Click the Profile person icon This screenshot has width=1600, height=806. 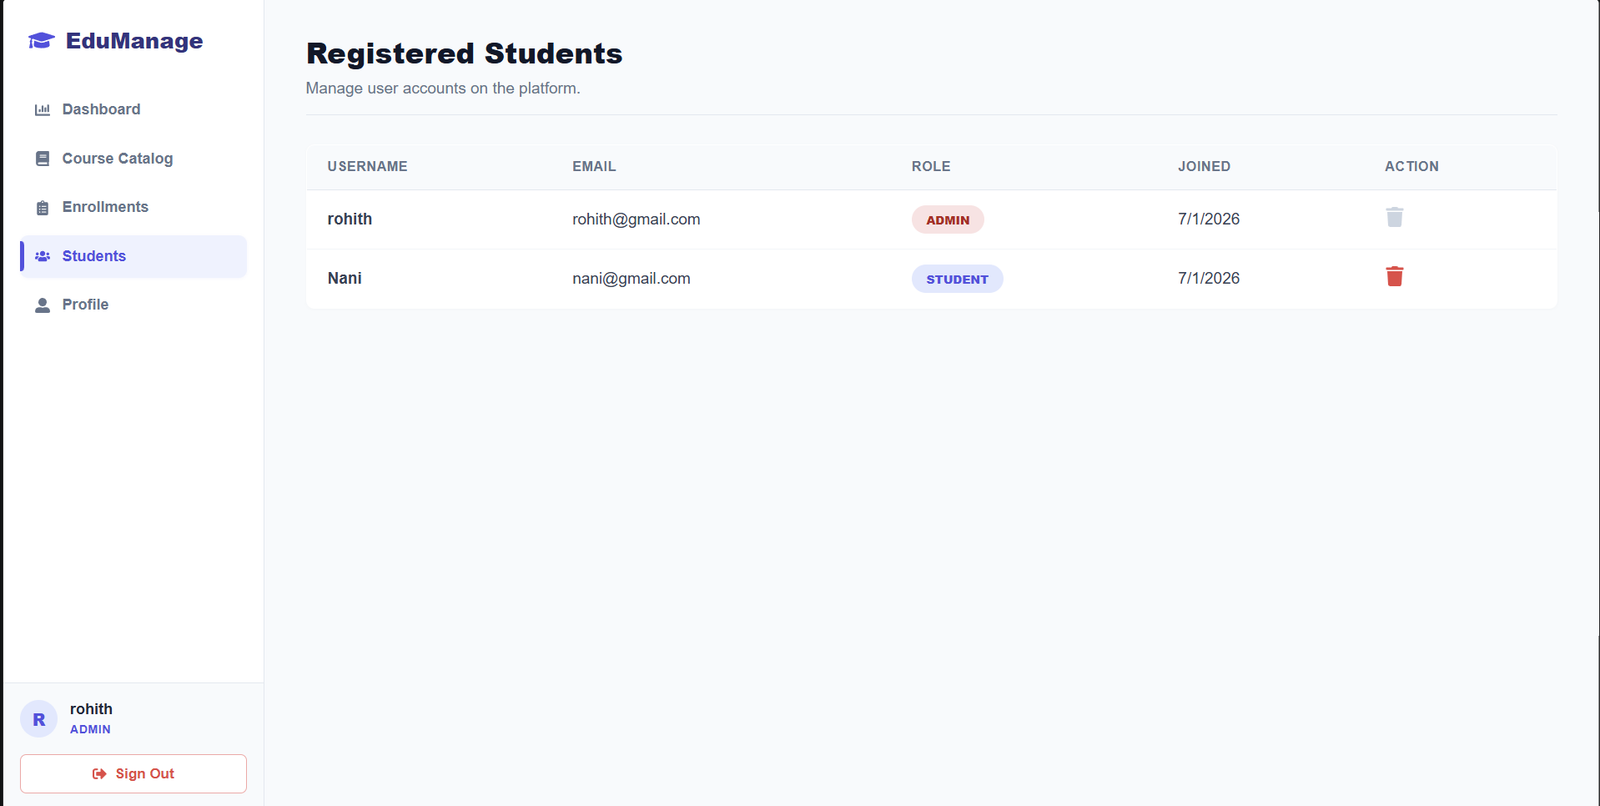point(42,305)
